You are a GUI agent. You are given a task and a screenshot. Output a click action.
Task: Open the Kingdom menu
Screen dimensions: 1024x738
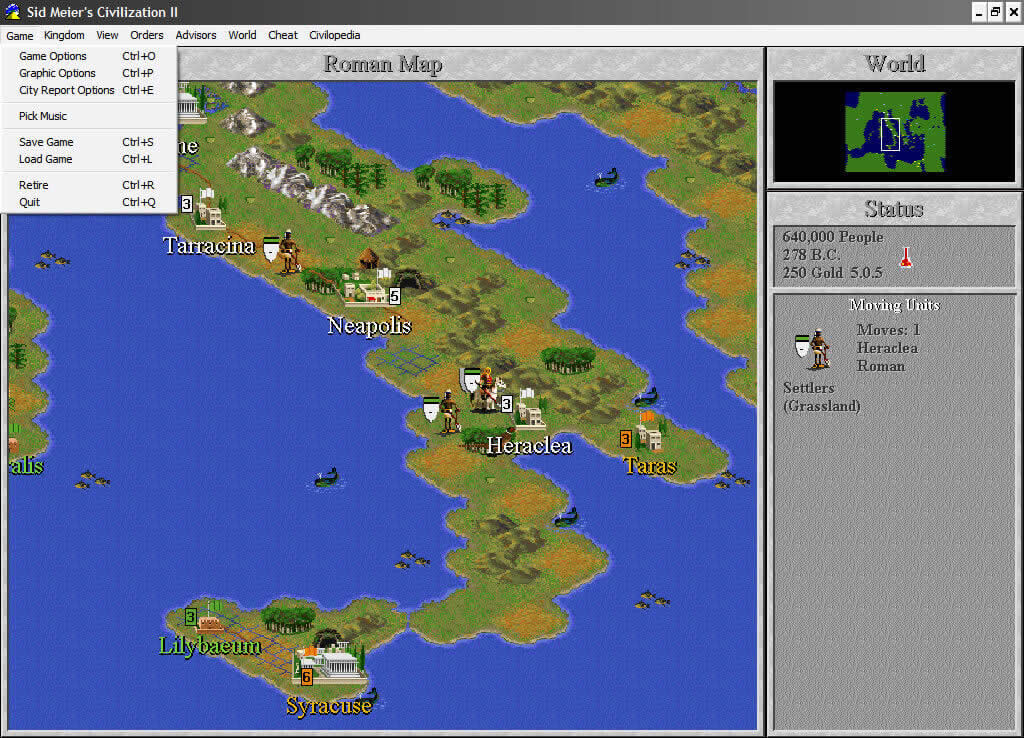(x=64, y=35)
